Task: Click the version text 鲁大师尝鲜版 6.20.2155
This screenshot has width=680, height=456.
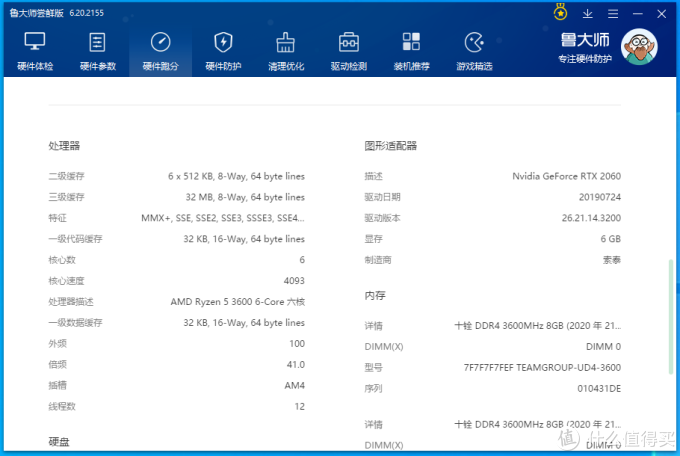Action: click(x=56, y=13)
